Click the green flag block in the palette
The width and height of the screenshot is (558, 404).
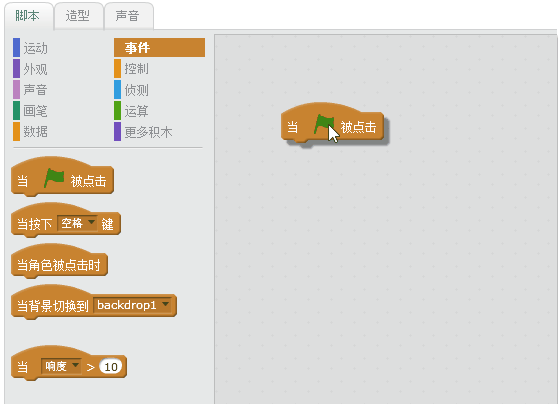tap(63, 177)
